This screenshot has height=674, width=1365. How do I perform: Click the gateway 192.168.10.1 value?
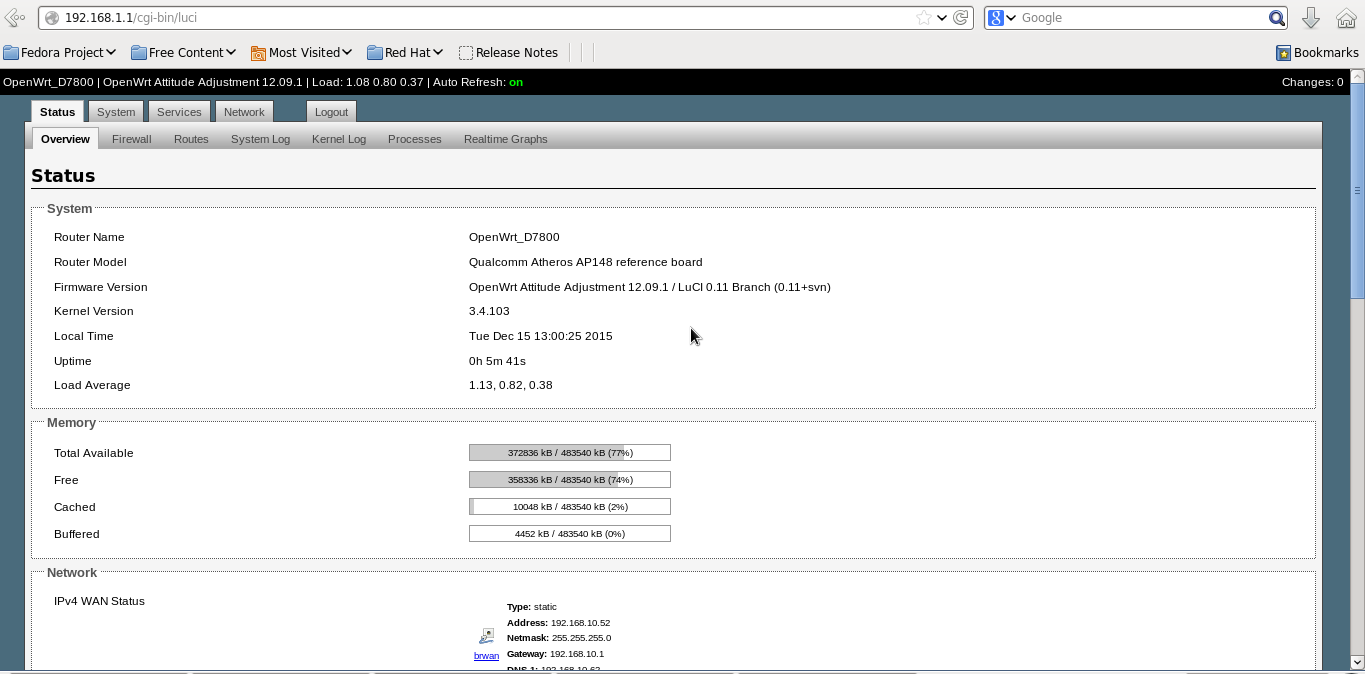[577, 654]
